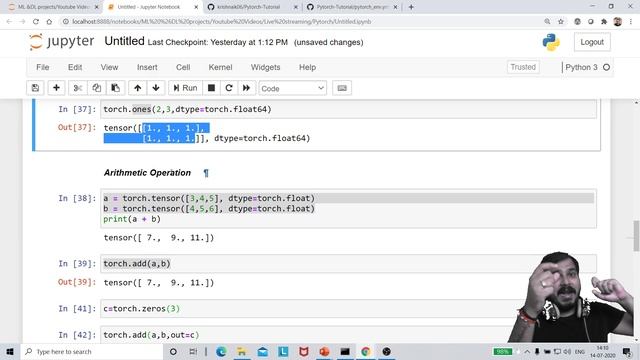Open the browser three-dot menu
The height and width of the screenshot is (360, 640).
pyautogui.click(x=631, y=22)
